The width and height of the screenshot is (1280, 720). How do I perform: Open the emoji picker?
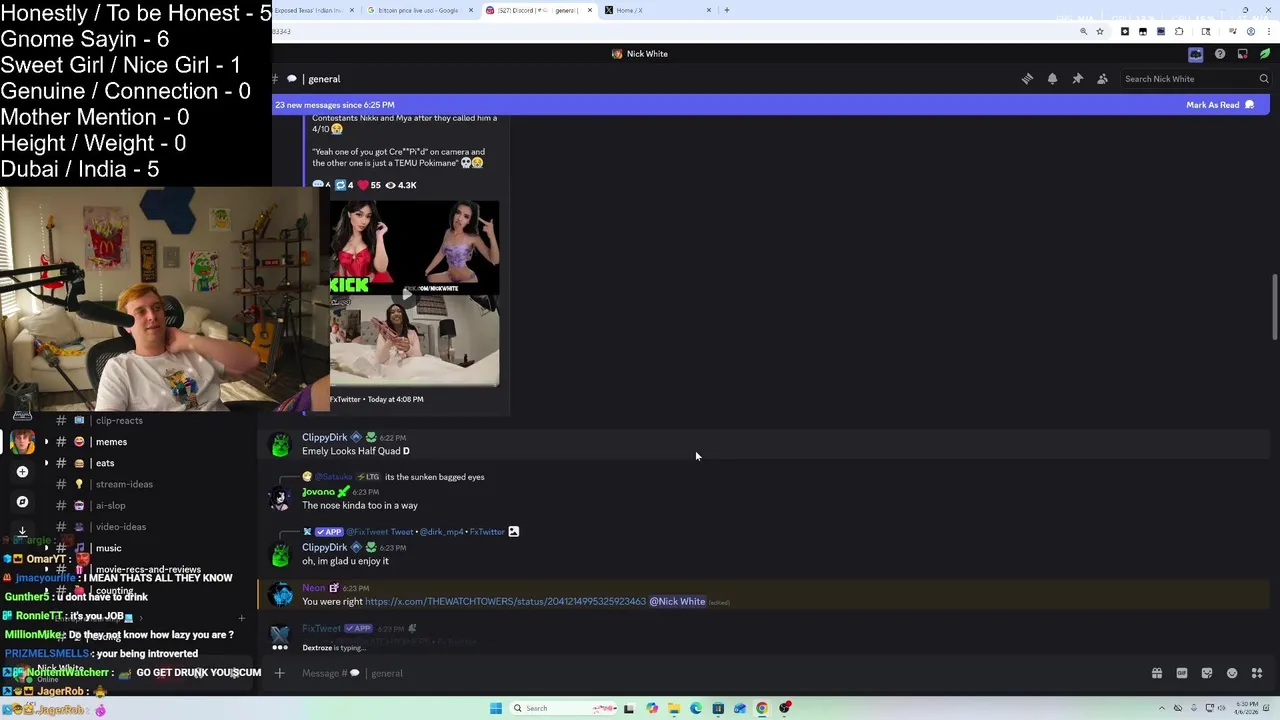(x=1232, y=673)
